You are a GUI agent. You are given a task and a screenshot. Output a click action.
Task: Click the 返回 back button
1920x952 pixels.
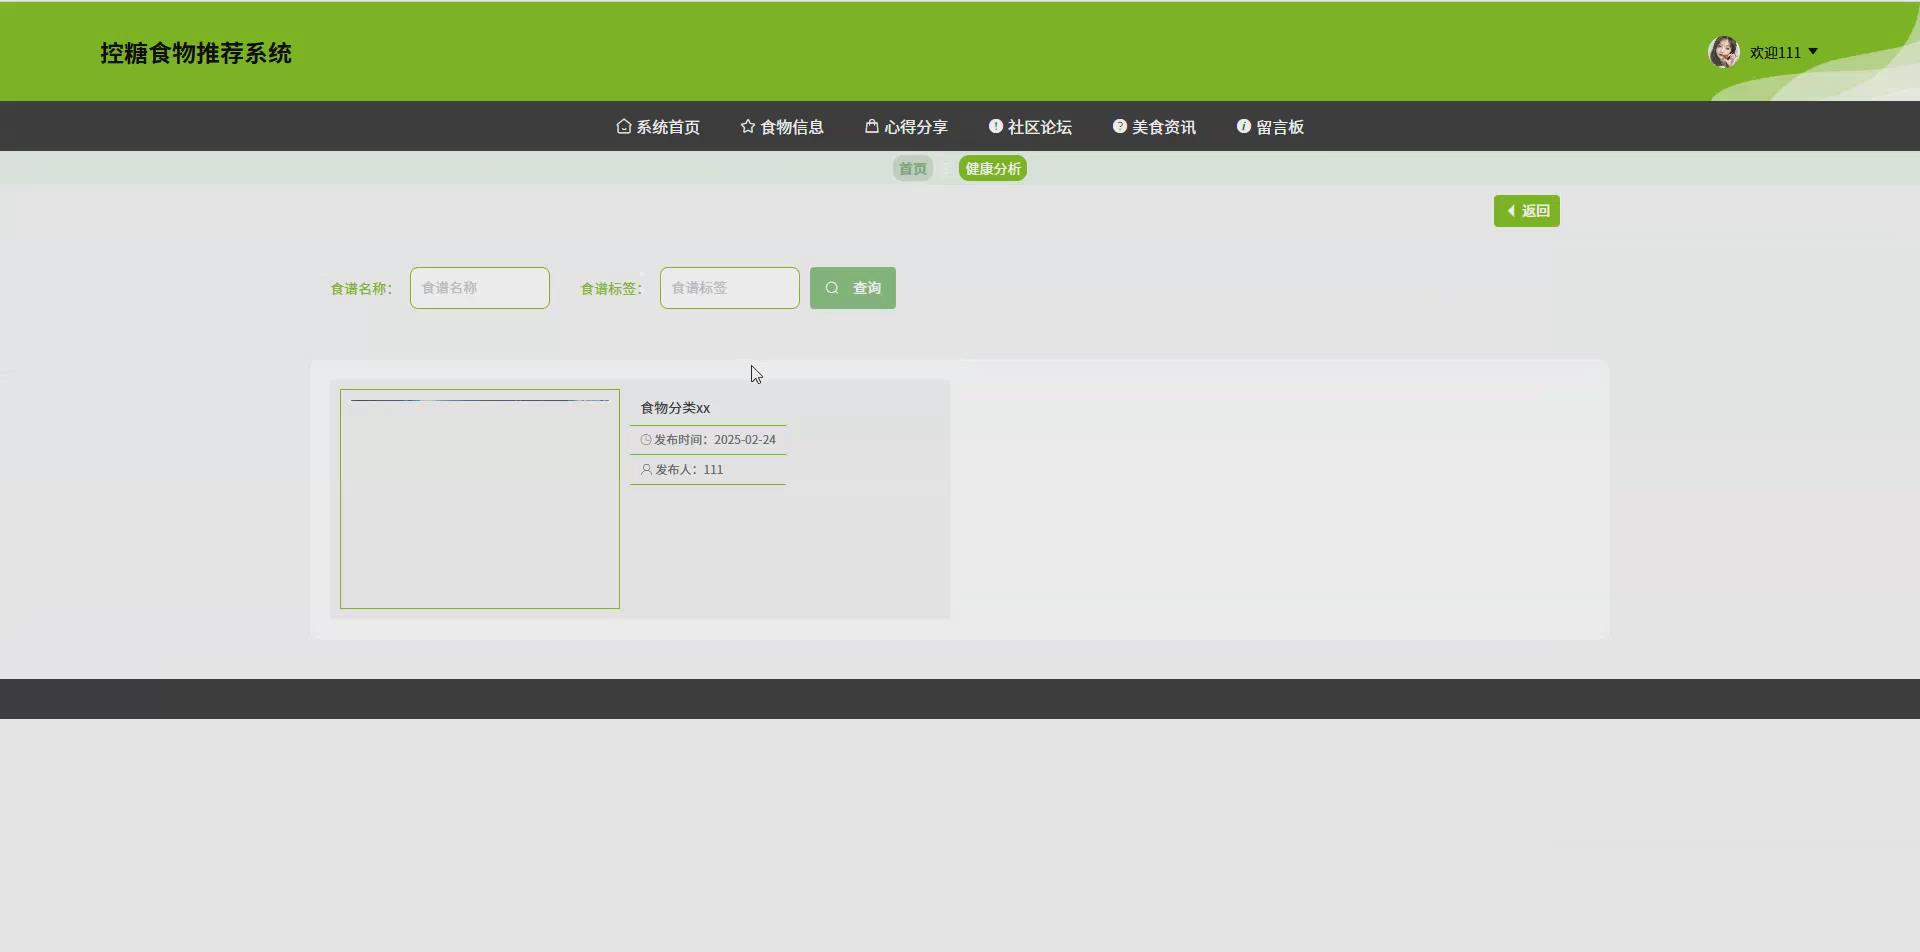pyautogui.click(x=1527, y=211)
